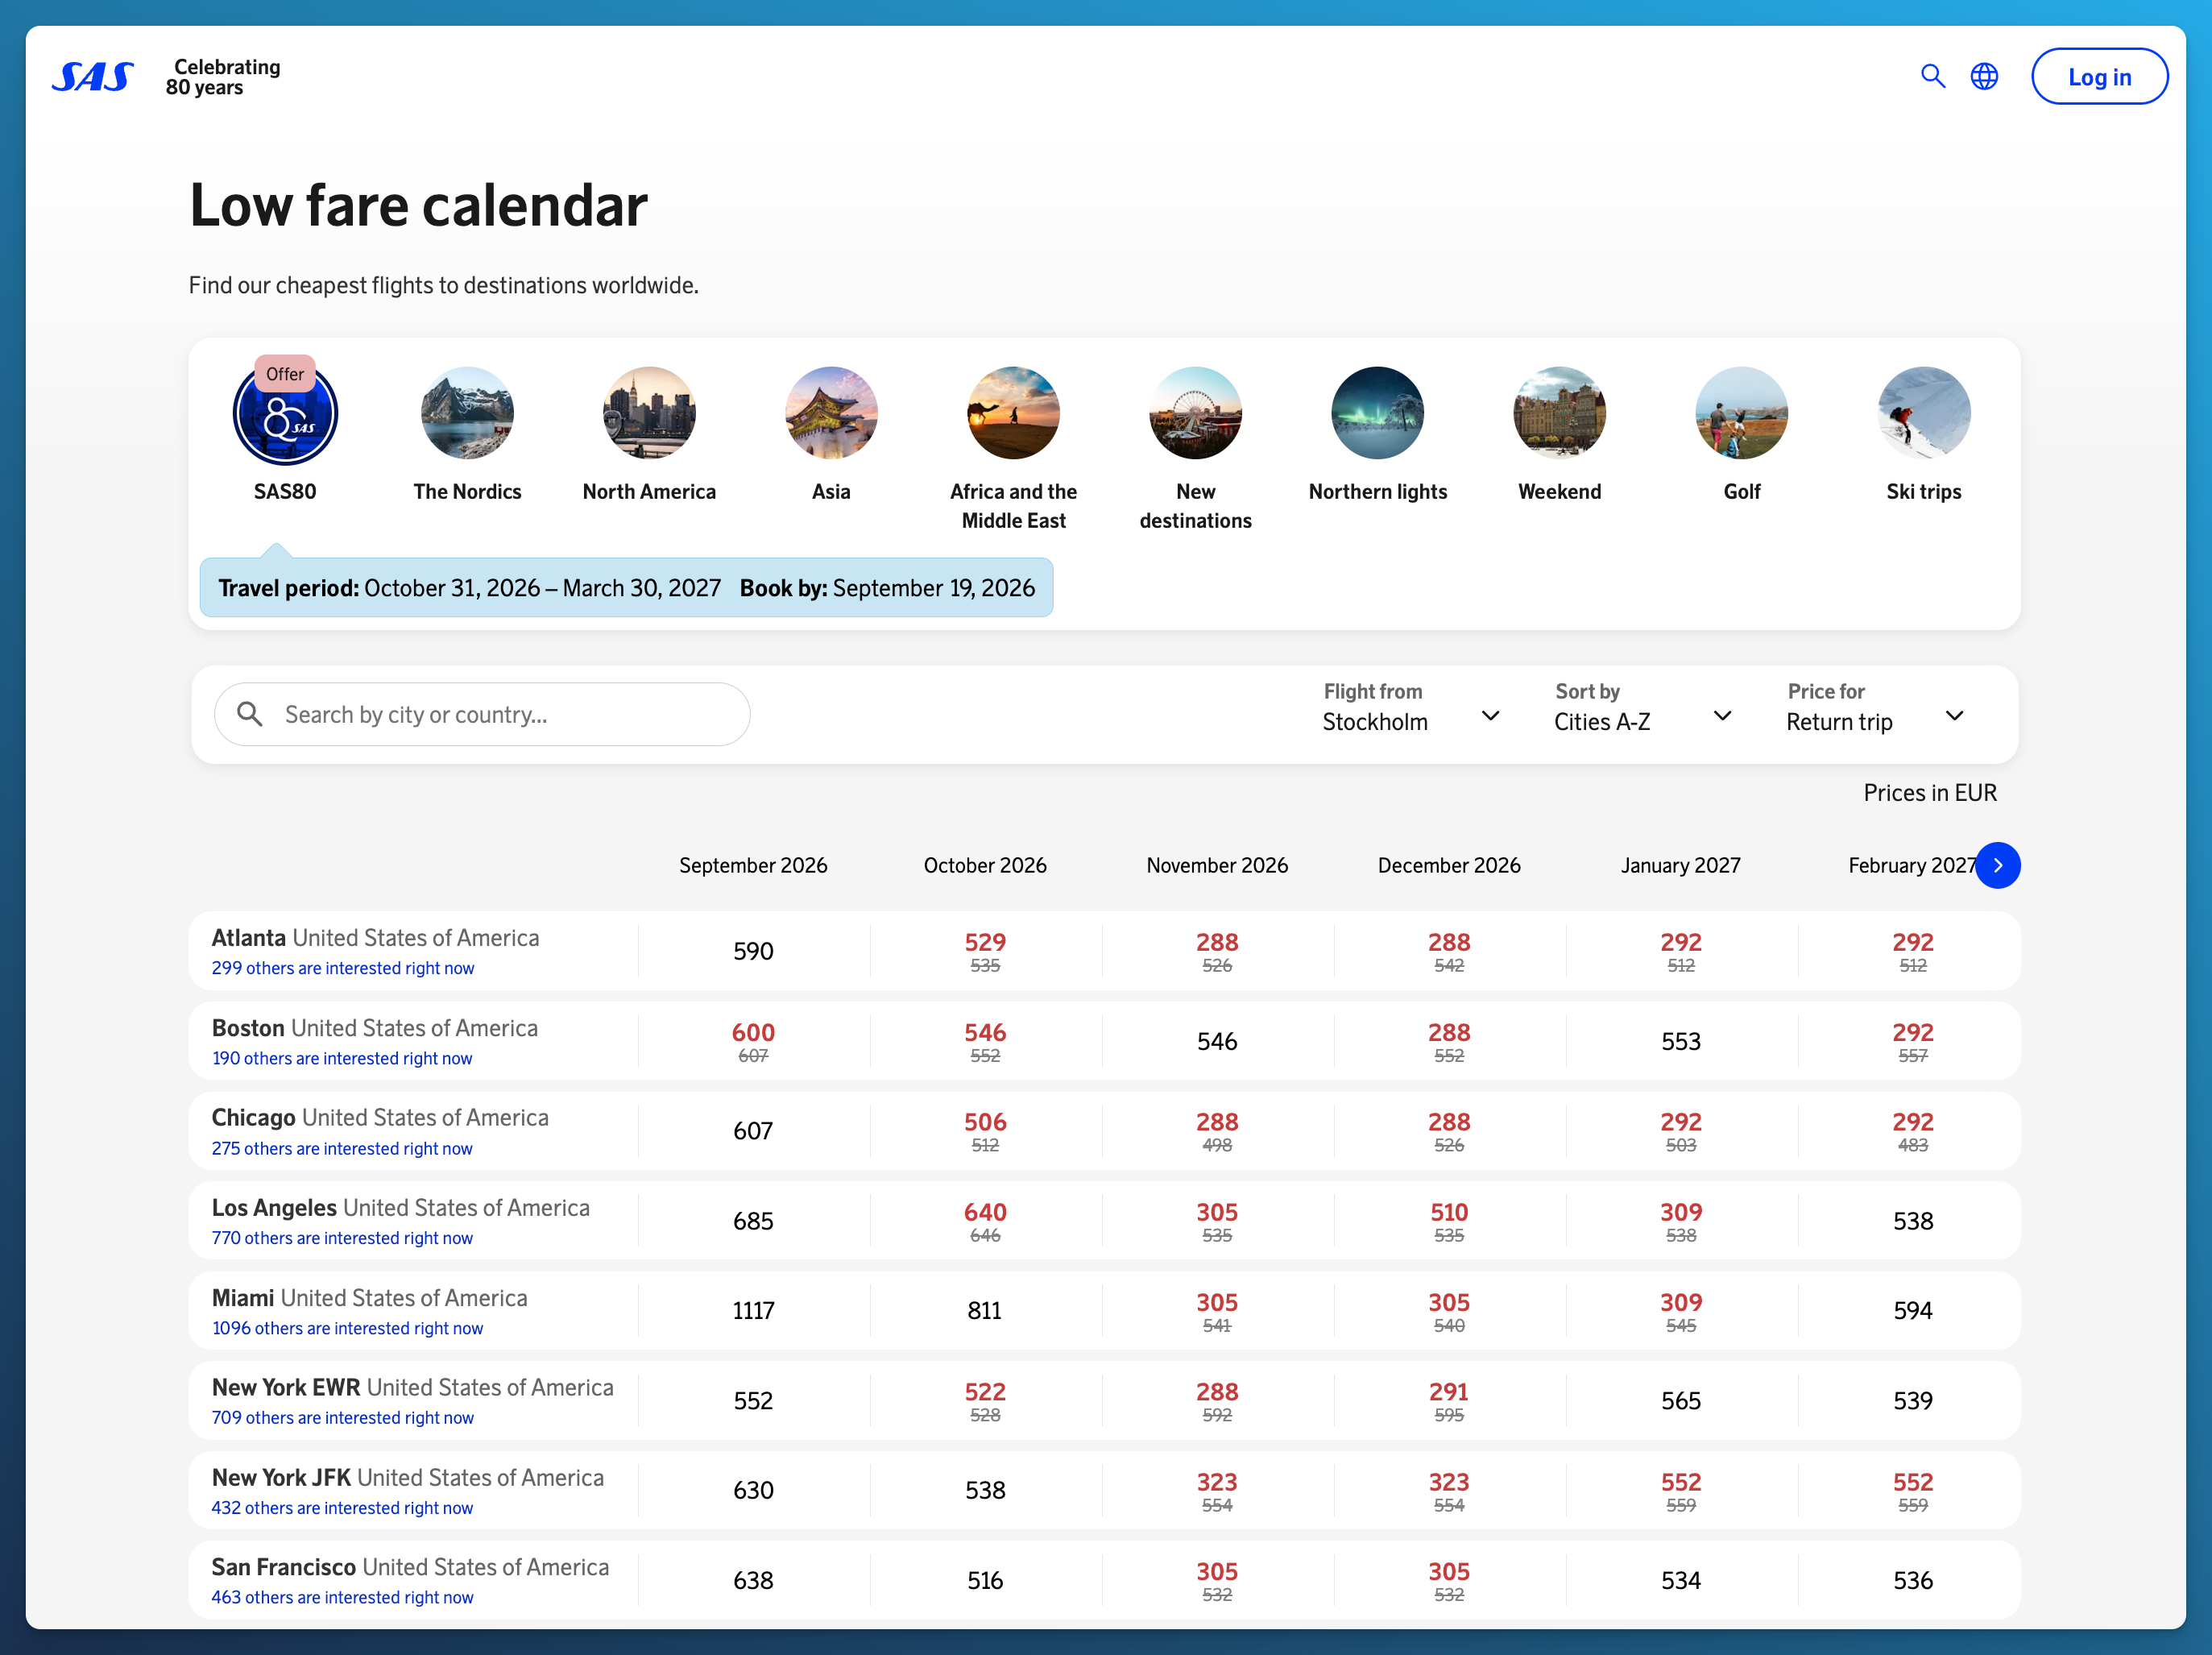Viewport: 2212px width, 1655px height.
Task: Select San Francisco September fare 638
Action: click(753, 1580)
